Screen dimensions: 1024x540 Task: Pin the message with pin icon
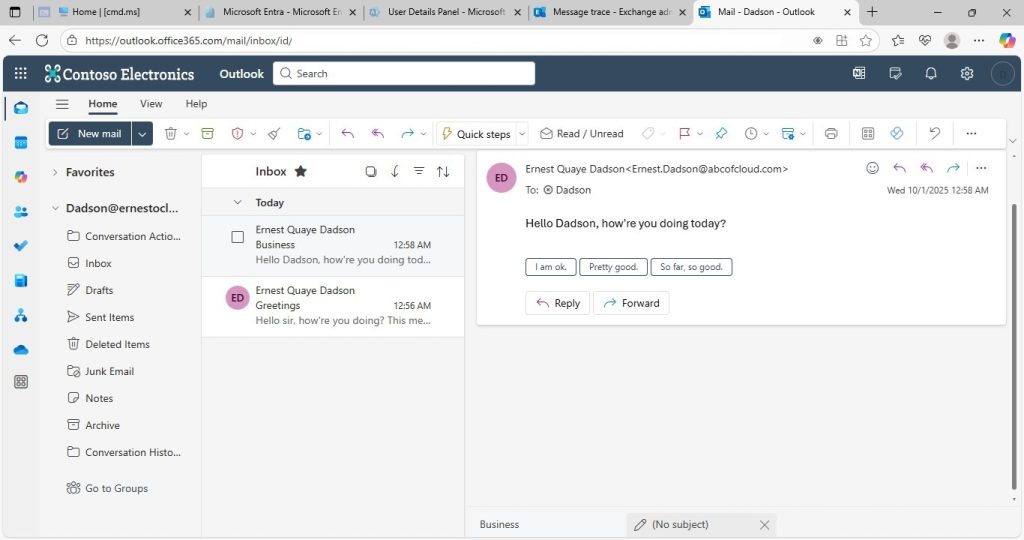point(721,134)
